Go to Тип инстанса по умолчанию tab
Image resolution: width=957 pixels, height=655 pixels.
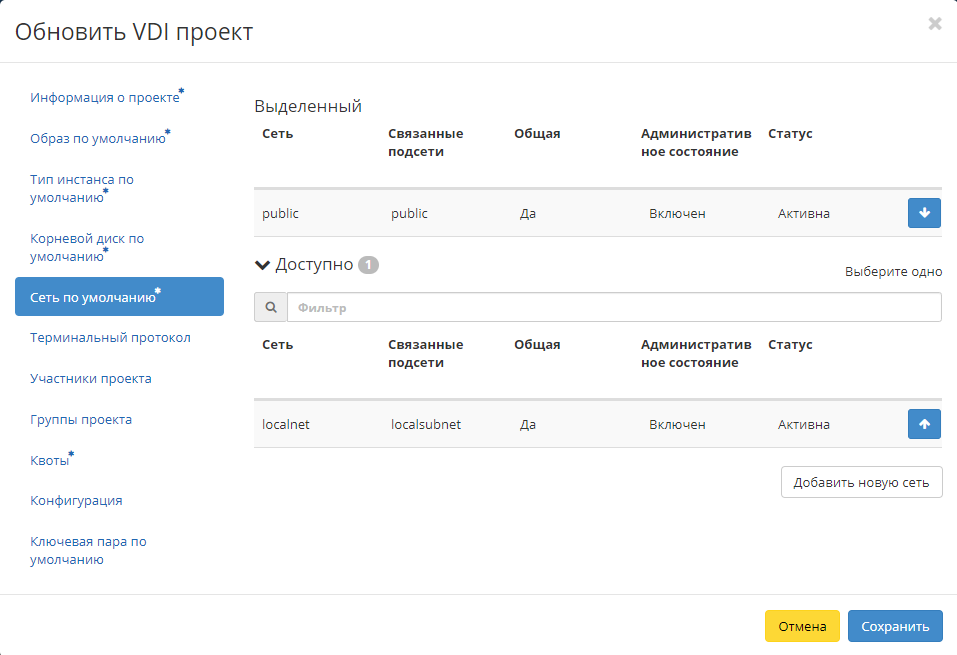[82, 188]
